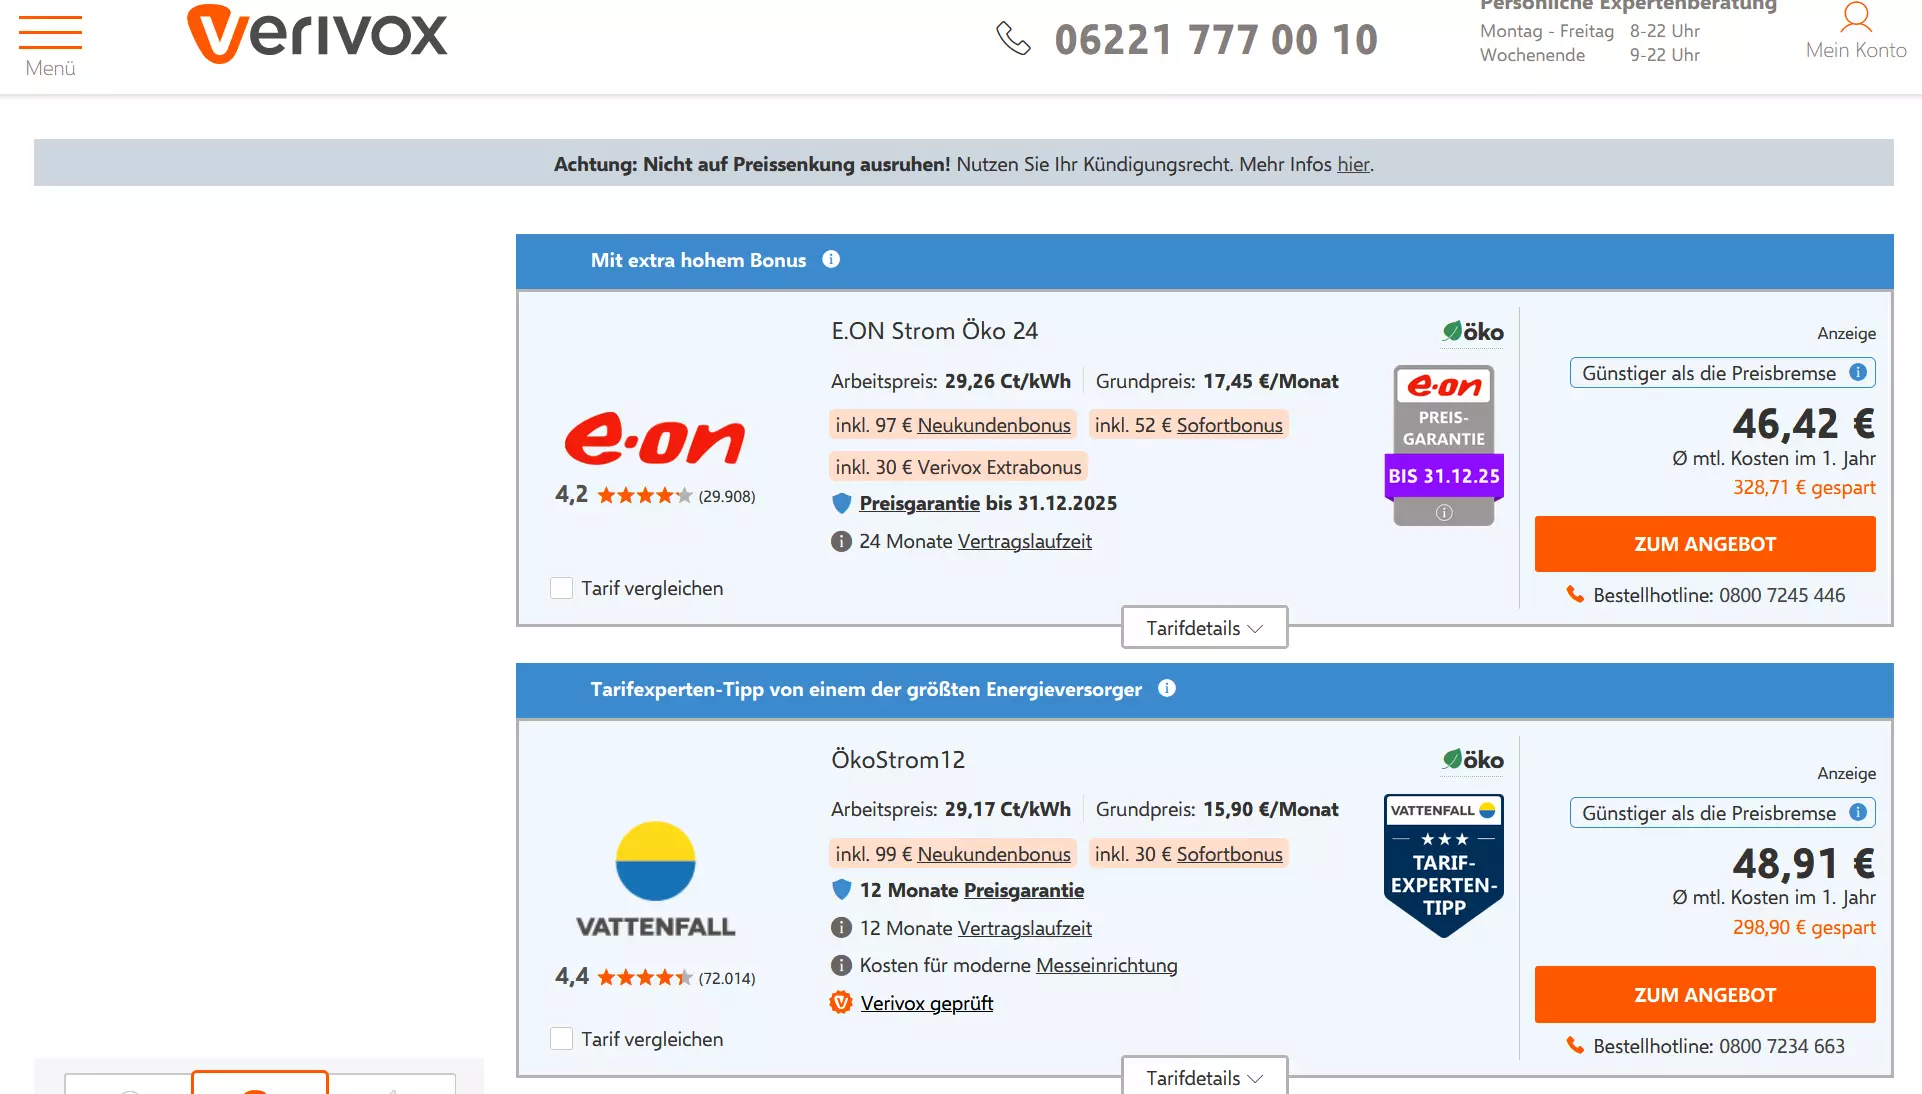Viewport: 1922px width, 1094px height.
Task: Open Mein Konto user icon
Action: click(1856, 17)
